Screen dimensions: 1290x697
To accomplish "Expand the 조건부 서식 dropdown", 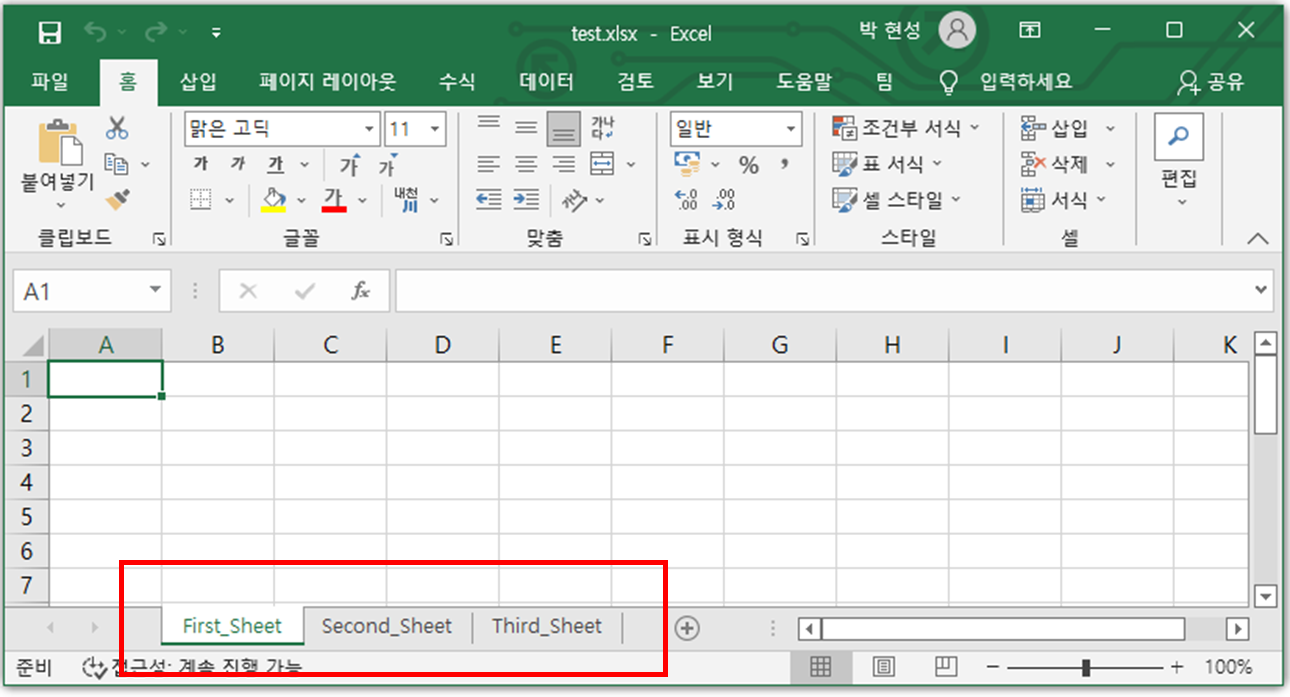I will point(975,128).
